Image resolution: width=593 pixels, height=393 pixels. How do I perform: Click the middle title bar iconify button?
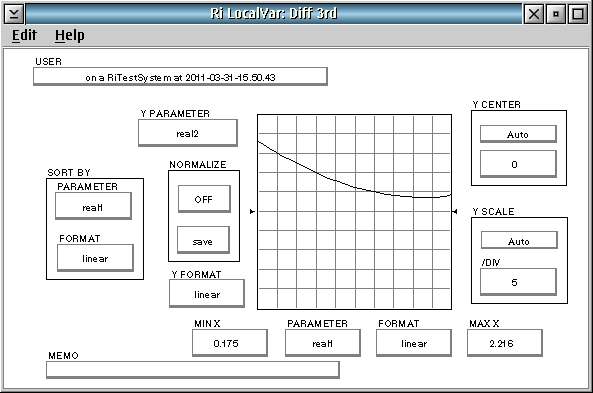[556, 14]
